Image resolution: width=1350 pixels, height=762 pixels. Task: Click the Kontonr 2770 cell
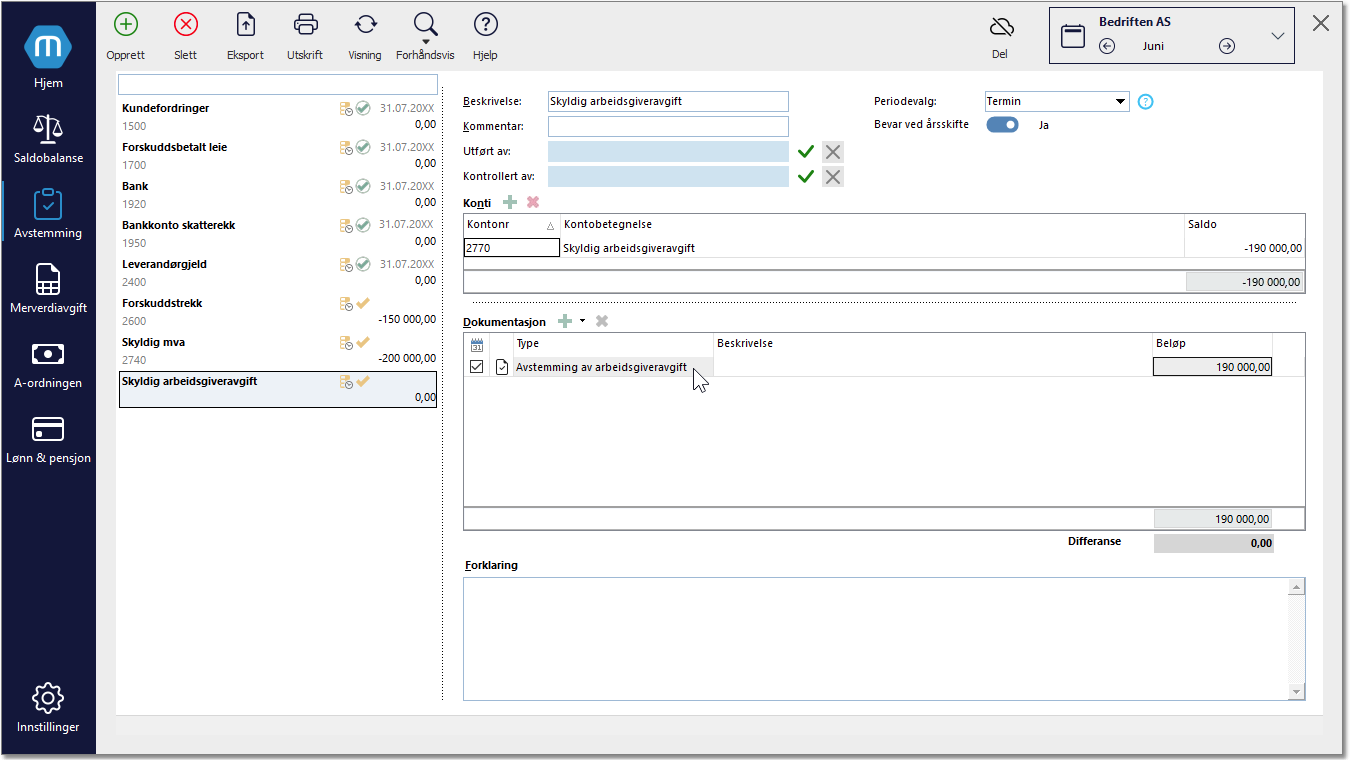point(512,248)
